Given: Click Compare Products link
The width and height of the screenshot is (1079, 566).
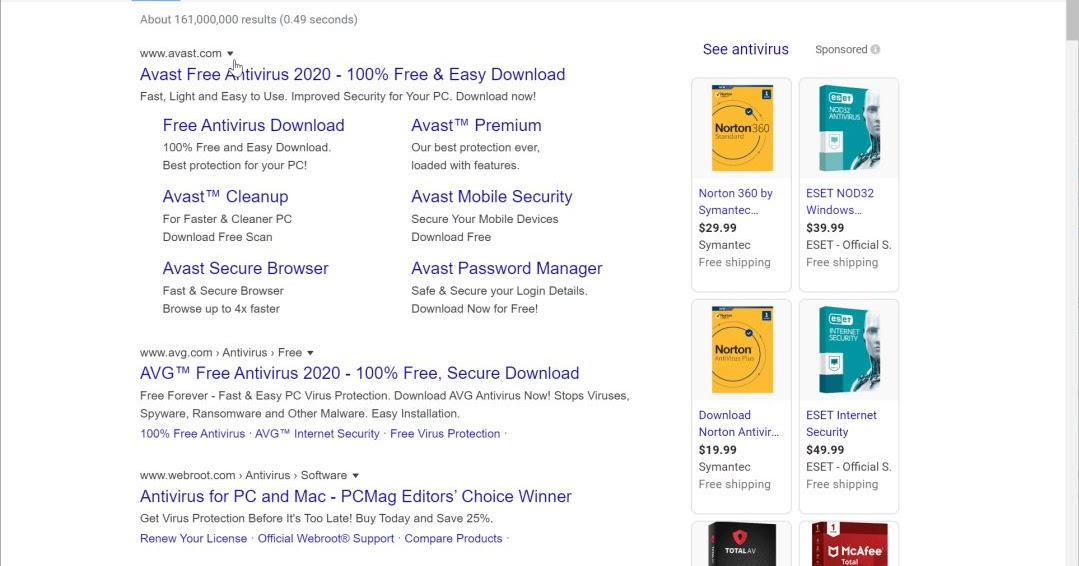Looking at the screenshot, I should 453,538.
